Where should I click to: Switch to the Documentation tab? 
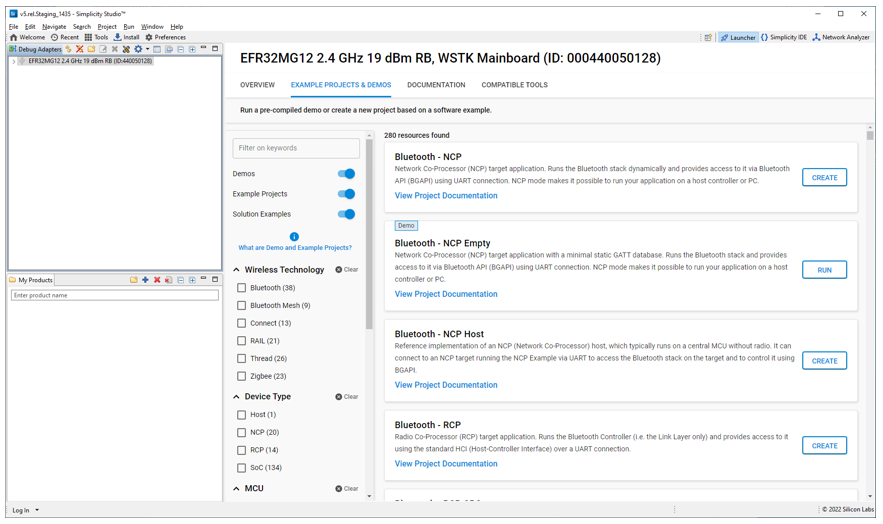click(436, 85)
